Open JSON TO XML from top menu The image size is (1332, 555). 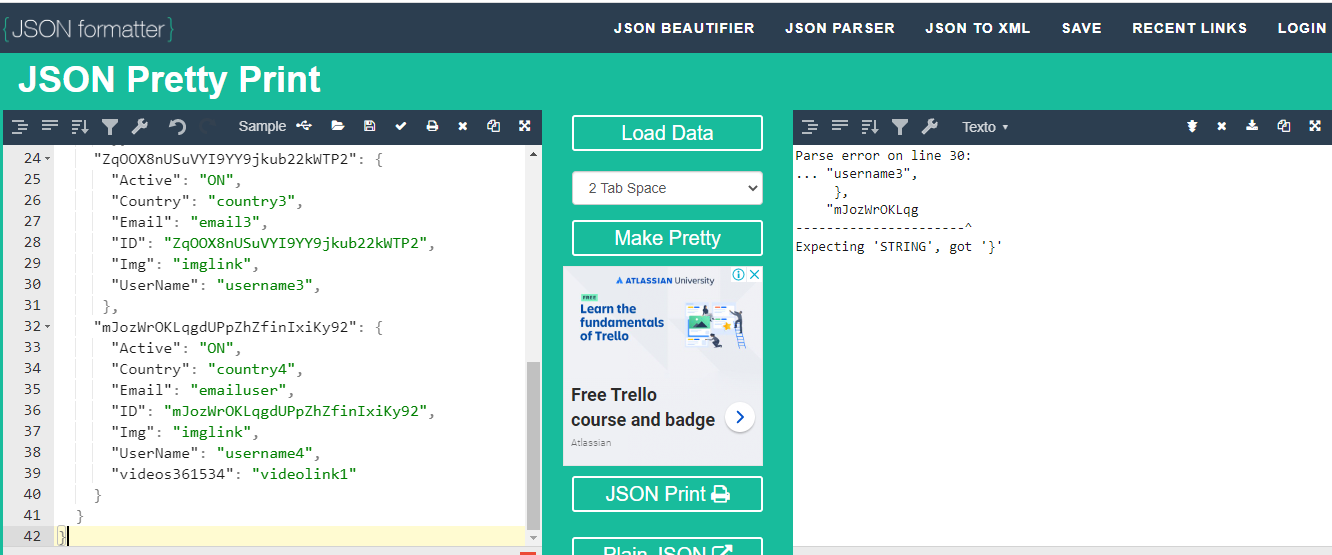(x=977, y=28)
